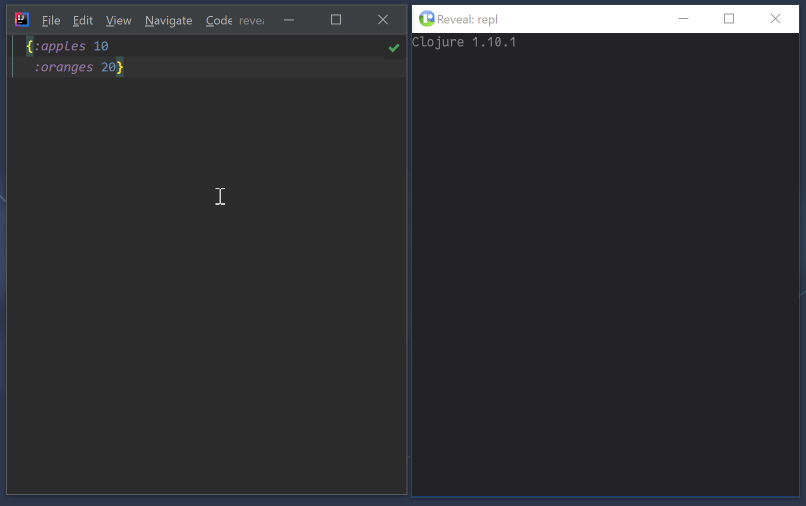Maximize the IntelliJ editor window
The height and width of the screenshot is (506, 806).
(336, 20)
